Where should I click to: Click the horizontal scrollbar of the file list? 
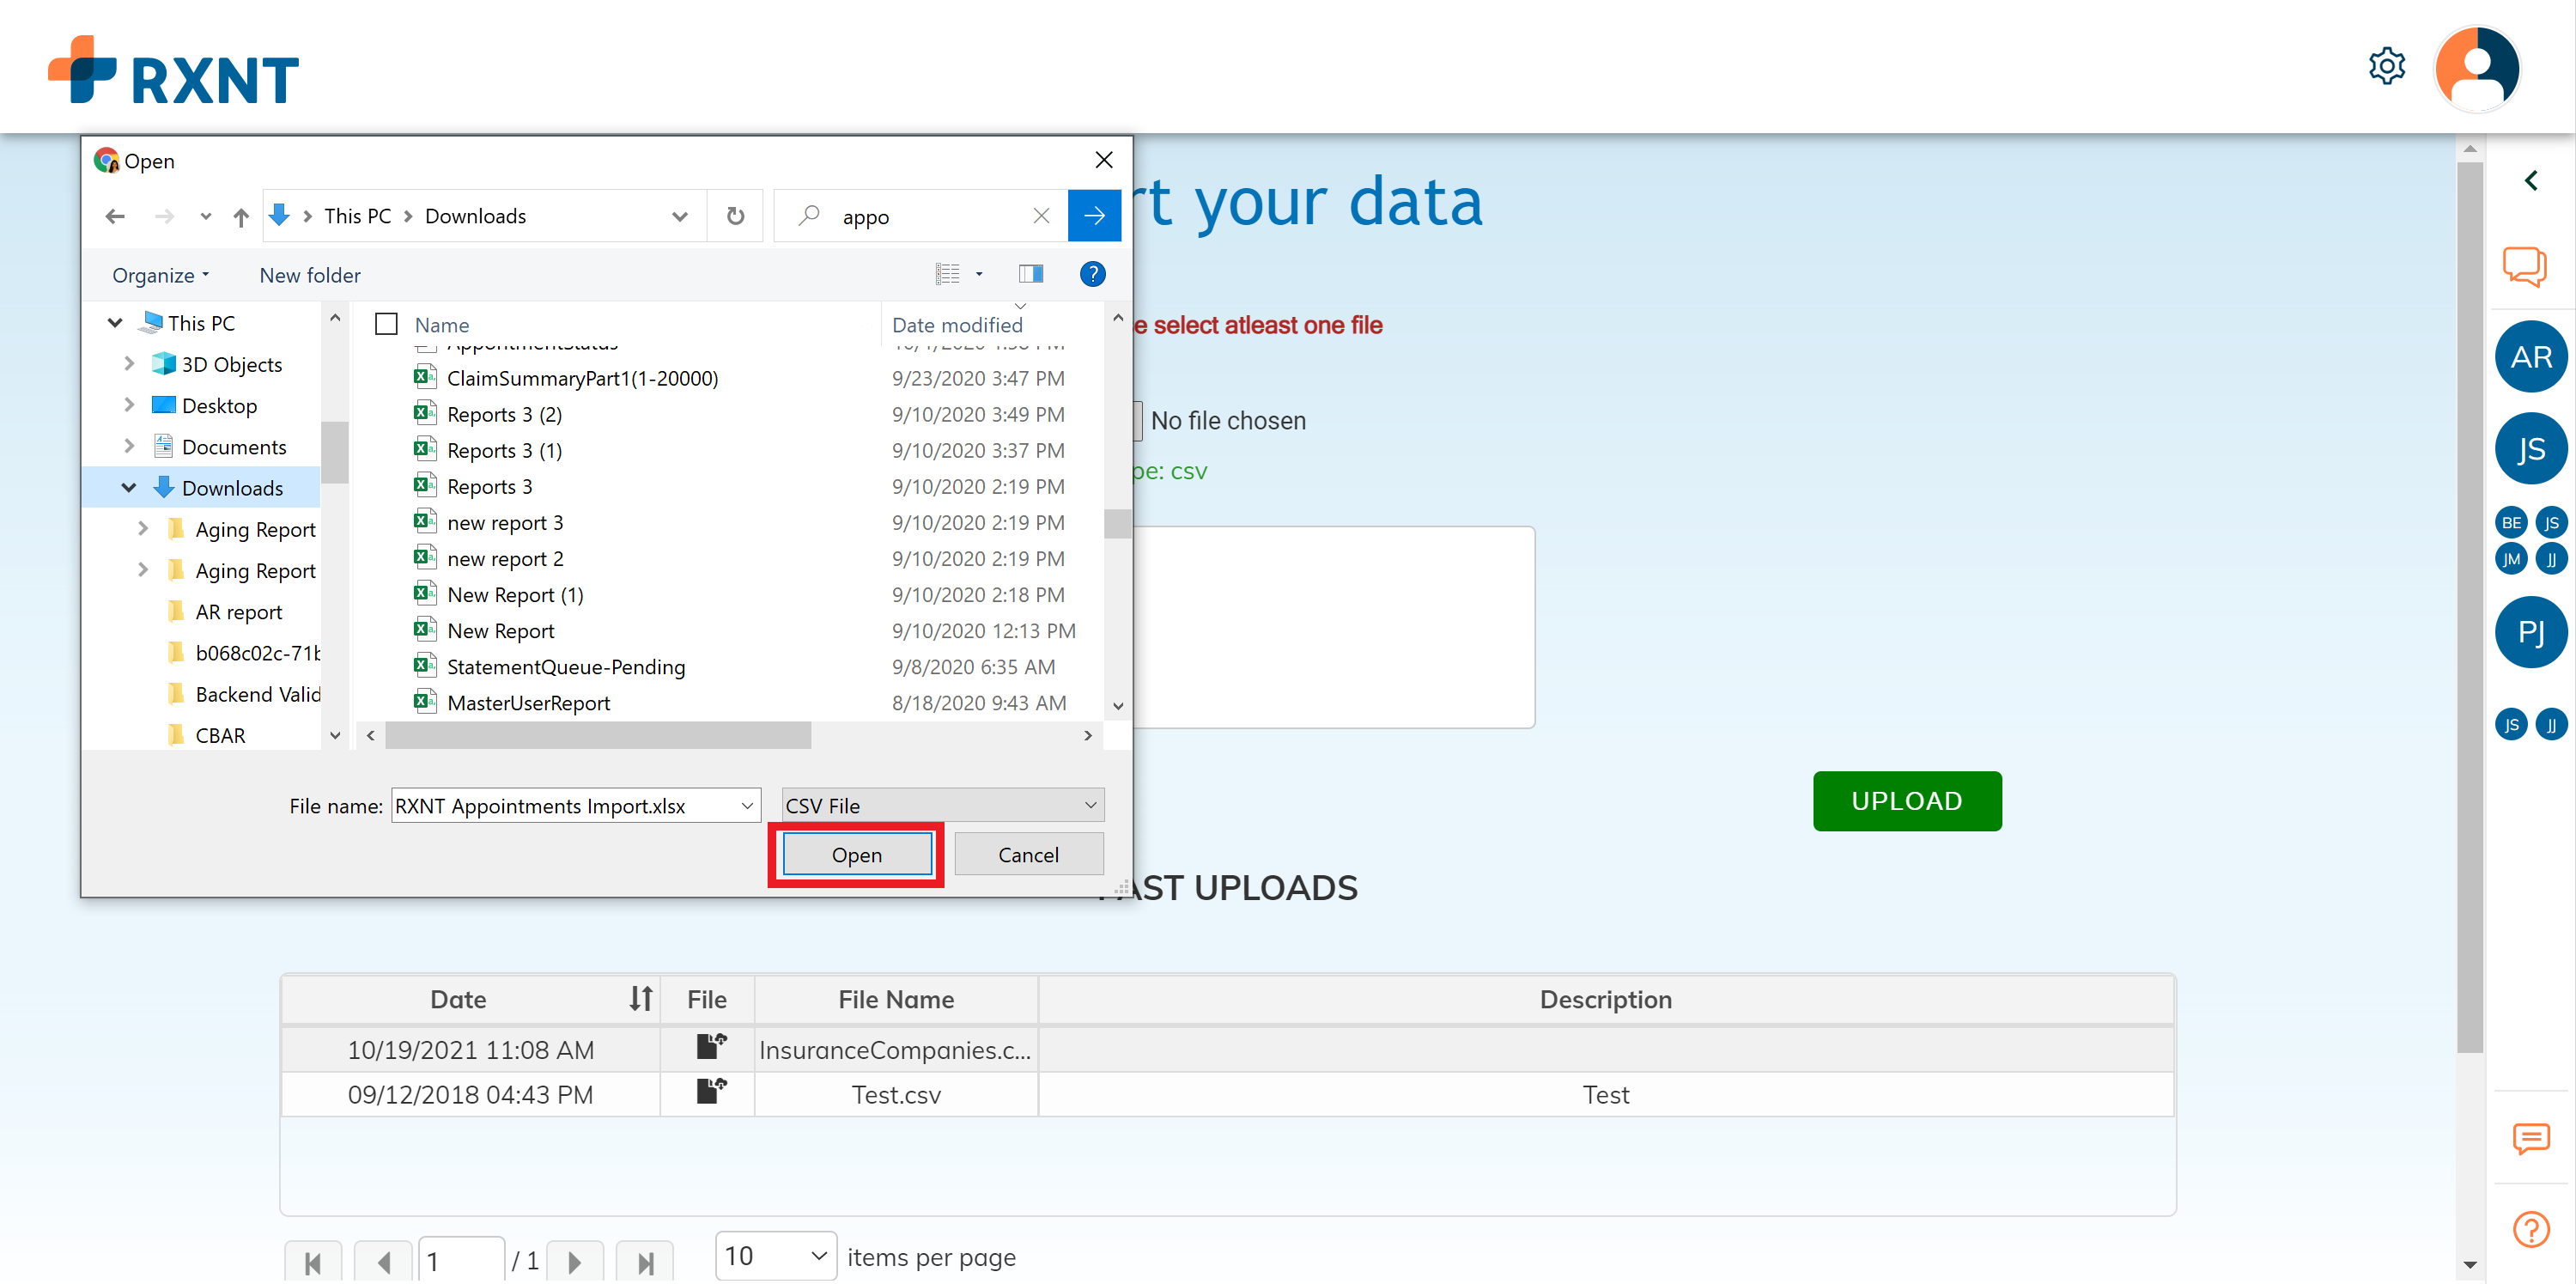pos(597,736)
